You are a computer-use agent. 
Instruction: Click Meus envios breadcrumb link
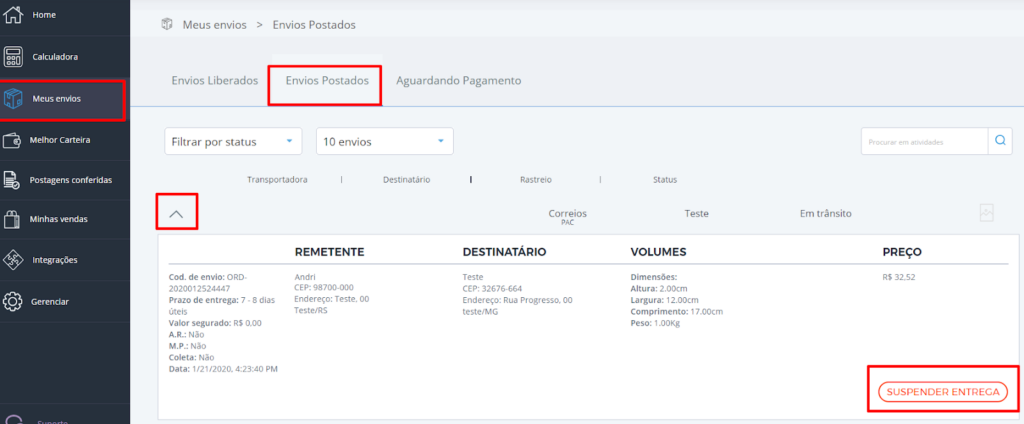coord(214,25)
